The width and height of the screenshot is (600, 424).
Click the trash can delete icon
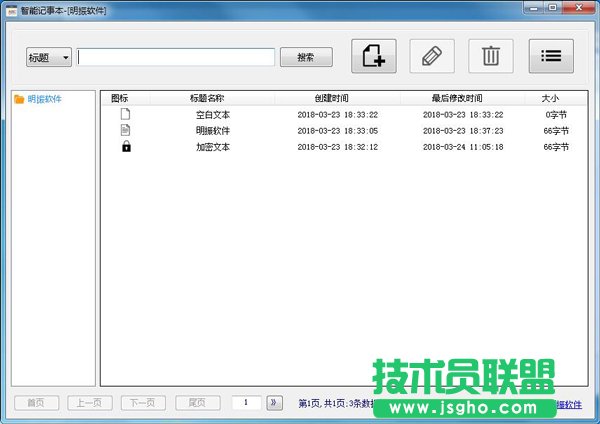[x=491, y=56]
